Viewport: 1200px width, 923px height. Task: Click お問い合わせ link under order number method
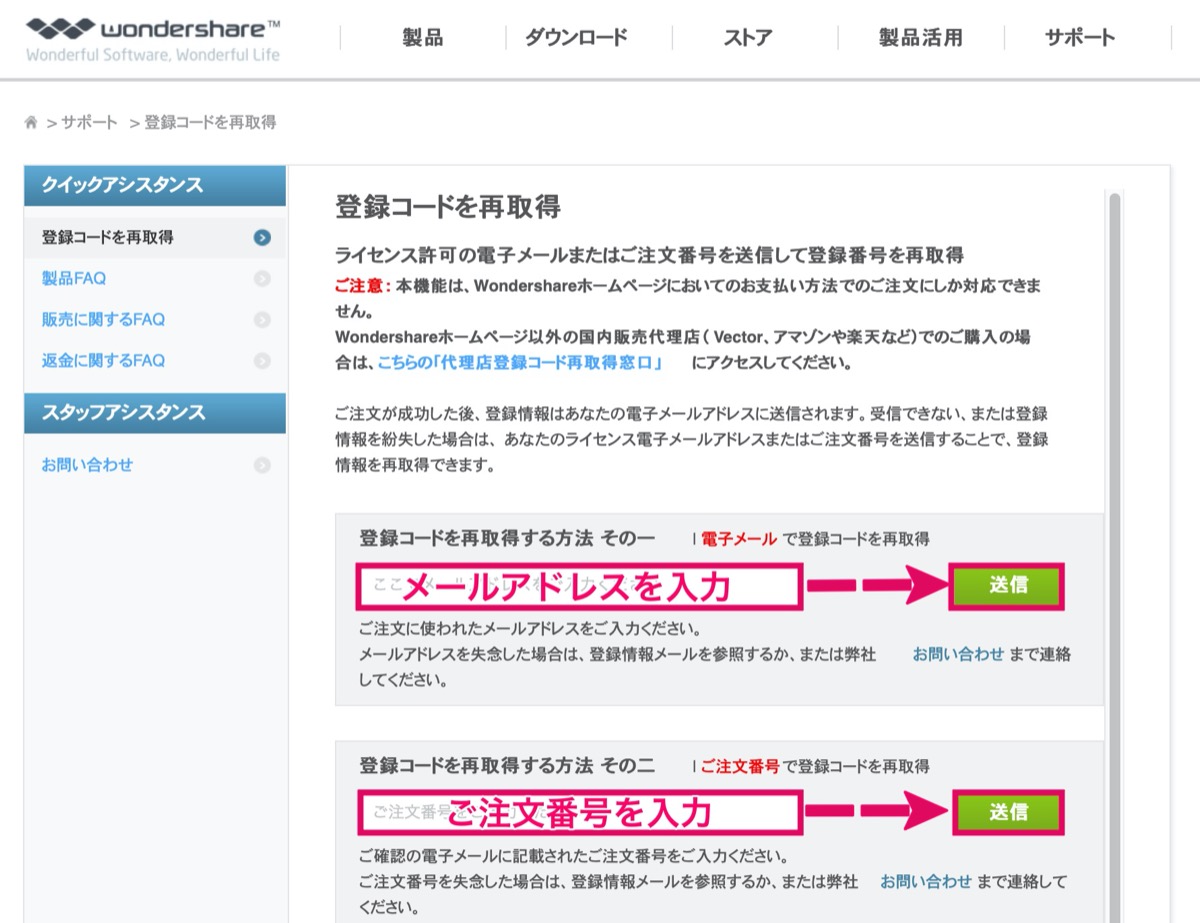pos(926,881)
